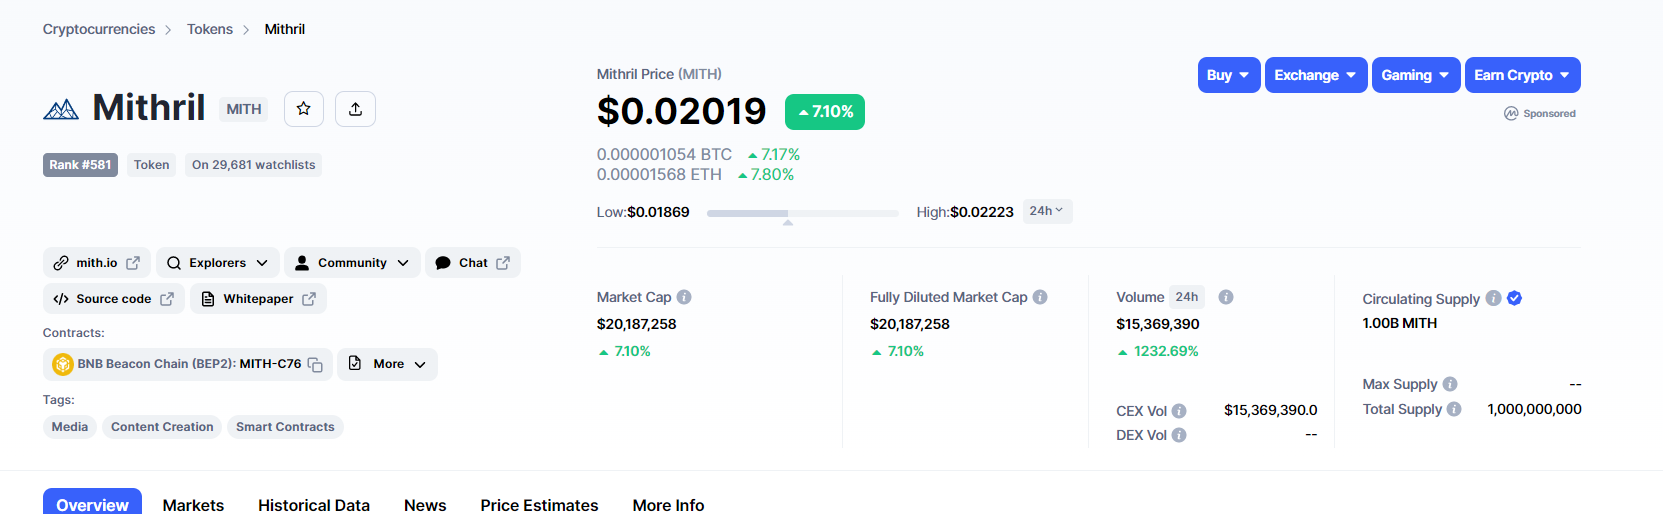Open the Gaming dropdown menu
This screenshot has height=514, width=1663.
click(1416, 75)
